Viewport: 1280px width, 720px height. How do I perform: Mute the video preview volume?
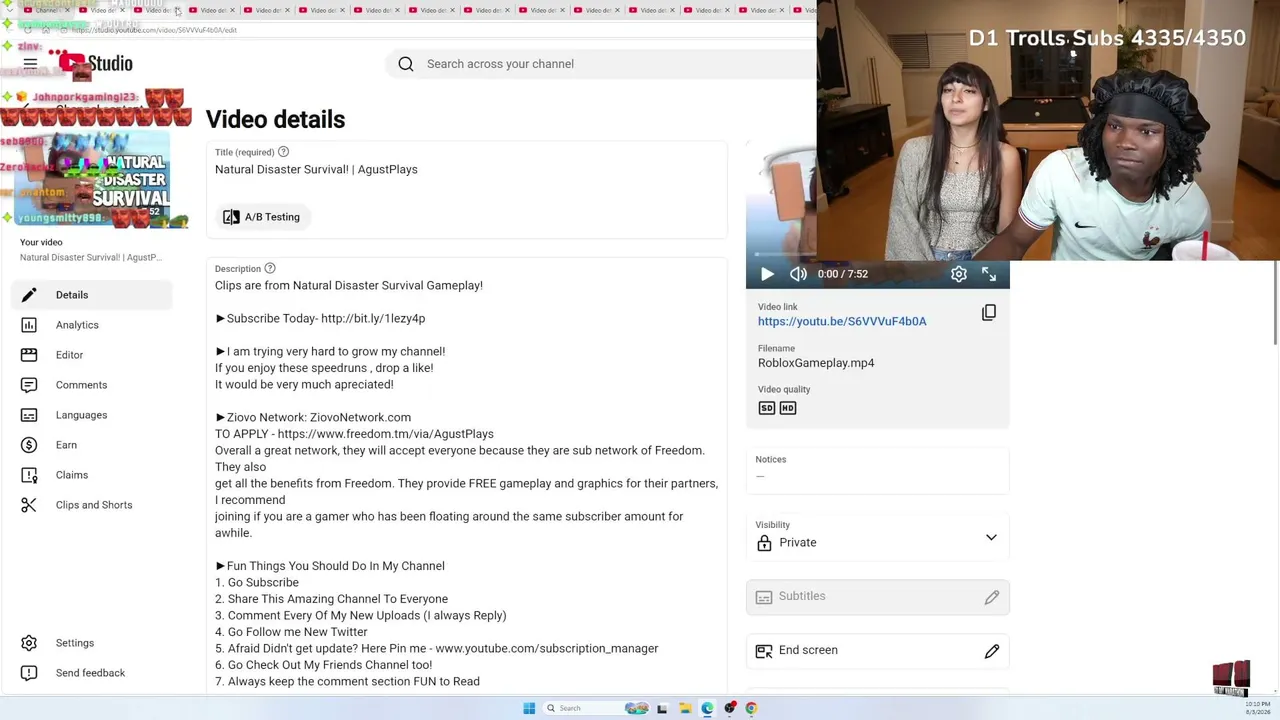click(798, 274)
